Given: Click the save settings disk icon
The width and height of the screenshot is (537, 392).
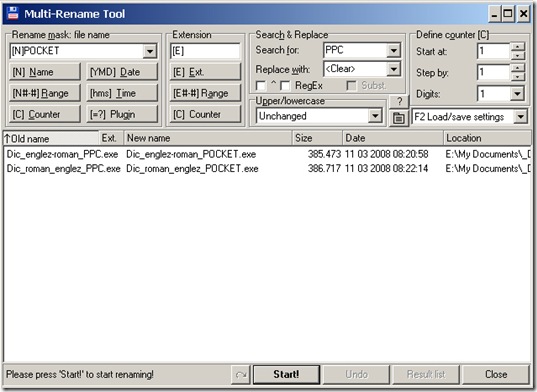Looking at the screenshot, I should point(399,118).
